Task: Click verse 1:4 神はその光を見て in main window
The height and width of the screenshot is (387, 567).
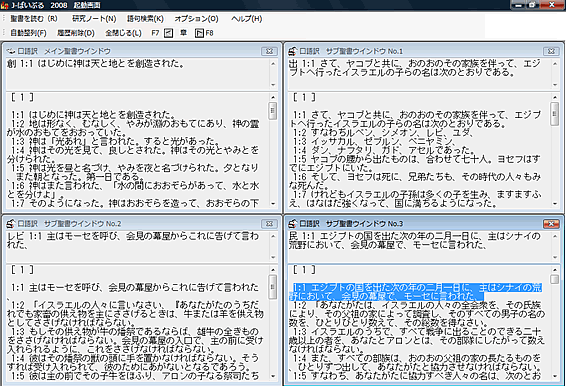Action: pos(133,154)
